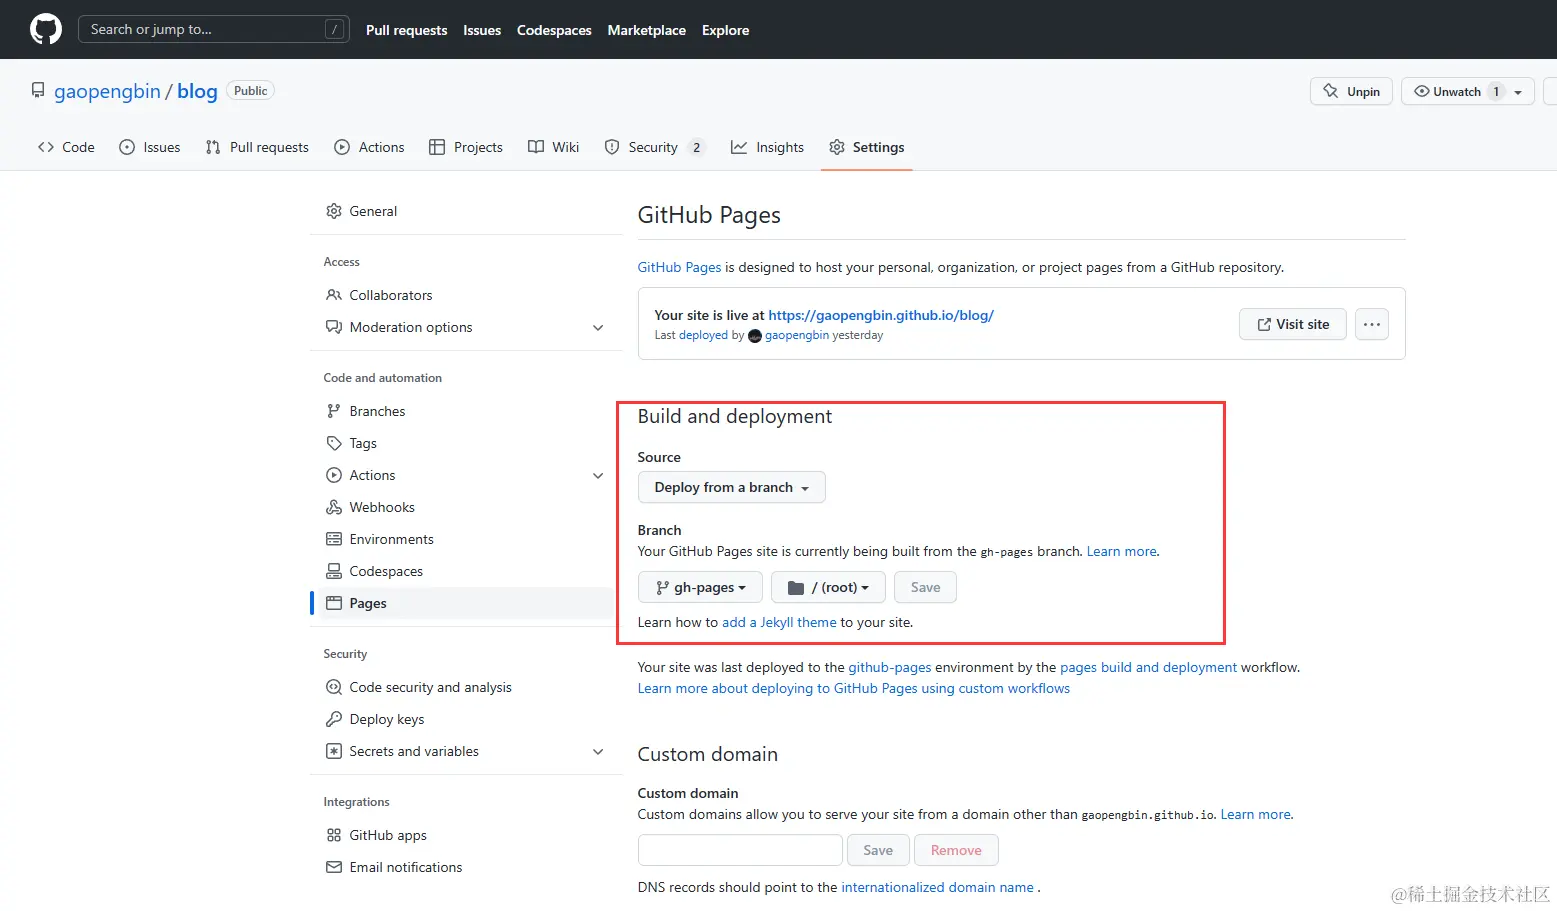This screenshot has width=1557, height=911.
Task: Click the Wiki book icon in tab bar
Action: pyautogui.click(x=536, y=147)
